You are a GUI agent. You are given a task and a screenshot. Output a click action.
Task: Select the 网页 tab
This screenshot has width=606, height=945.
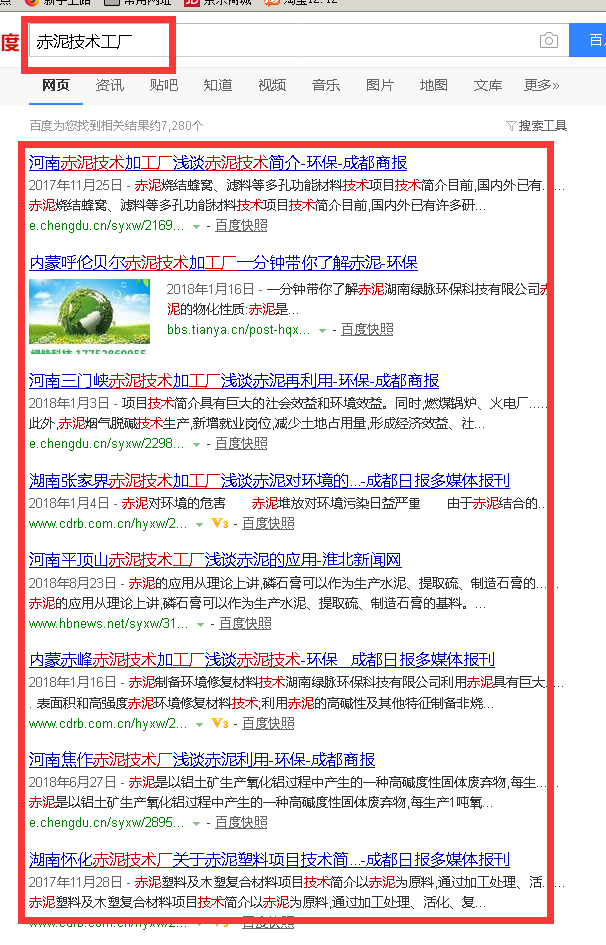56,85
